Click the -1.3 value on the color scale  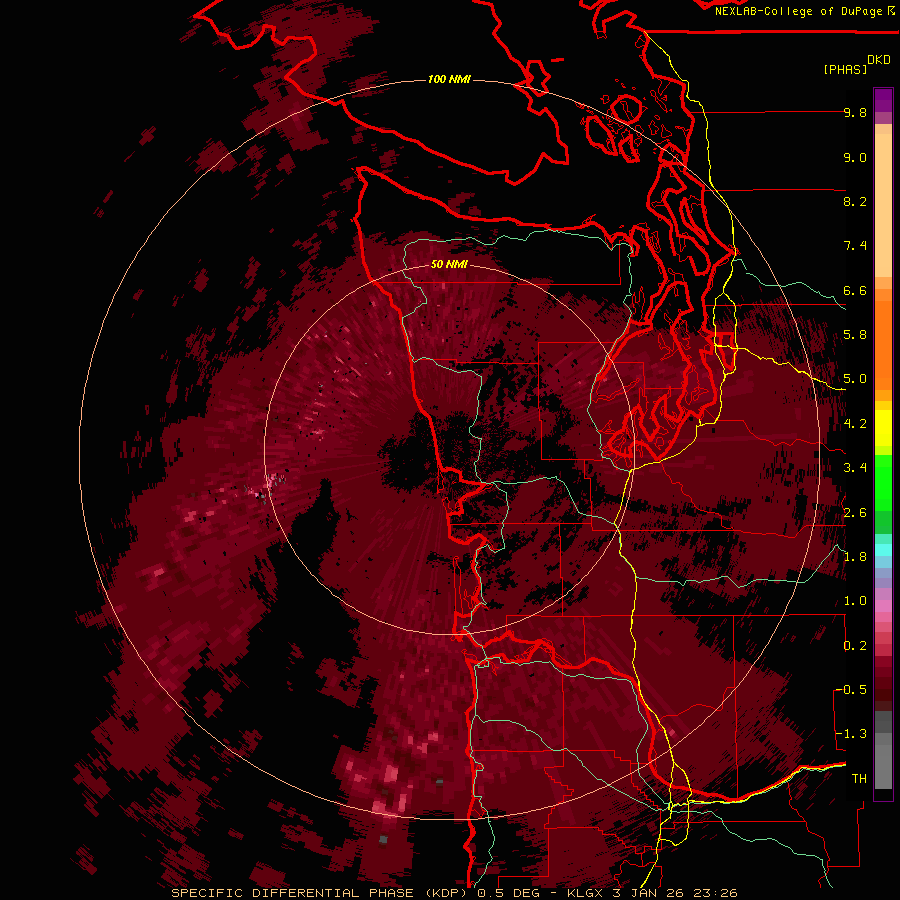click(x=851, y=734)
